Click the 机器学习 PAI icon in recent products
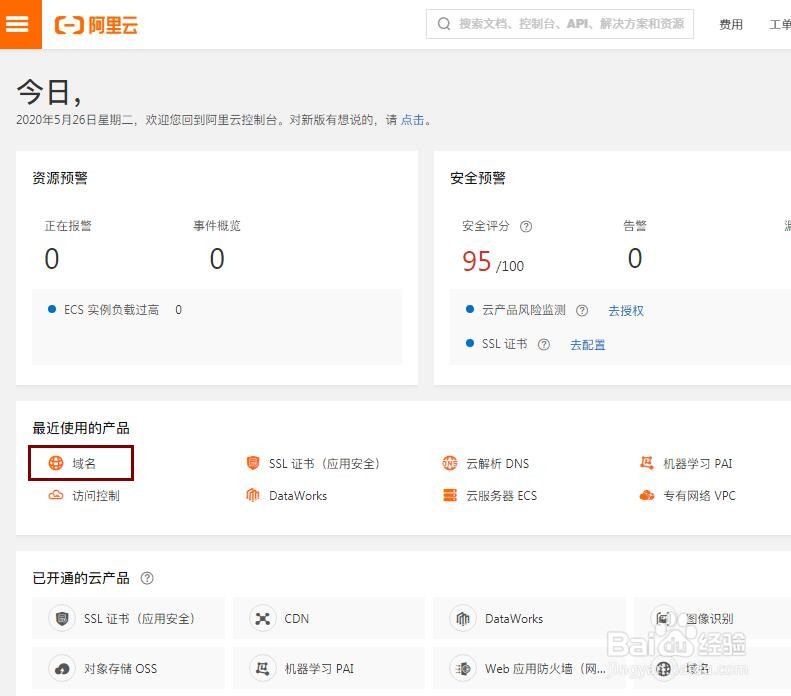This screenshot has width=791, height=696. click(647, 462)
